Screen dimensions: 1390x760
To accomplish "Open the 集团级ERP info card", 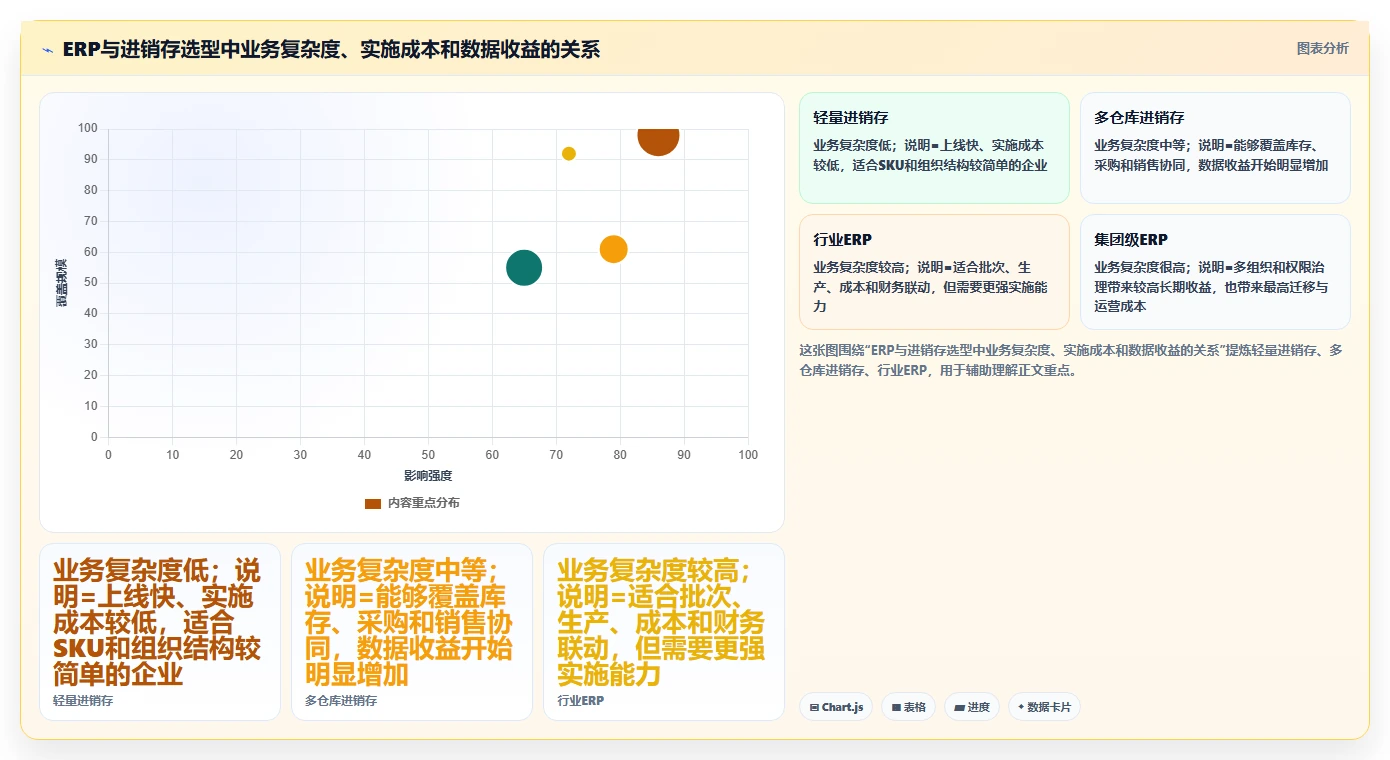I will click(1215, 272).
